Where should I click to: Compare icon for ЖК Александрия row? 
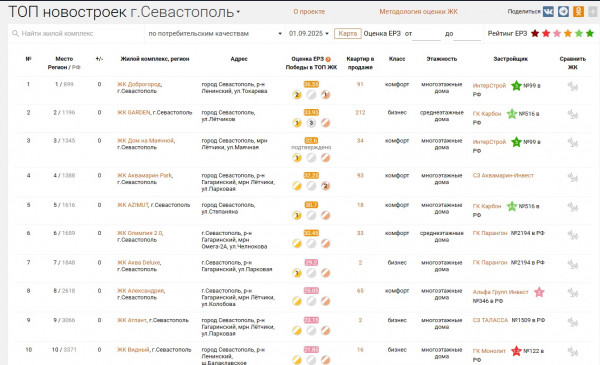point(572,293)
